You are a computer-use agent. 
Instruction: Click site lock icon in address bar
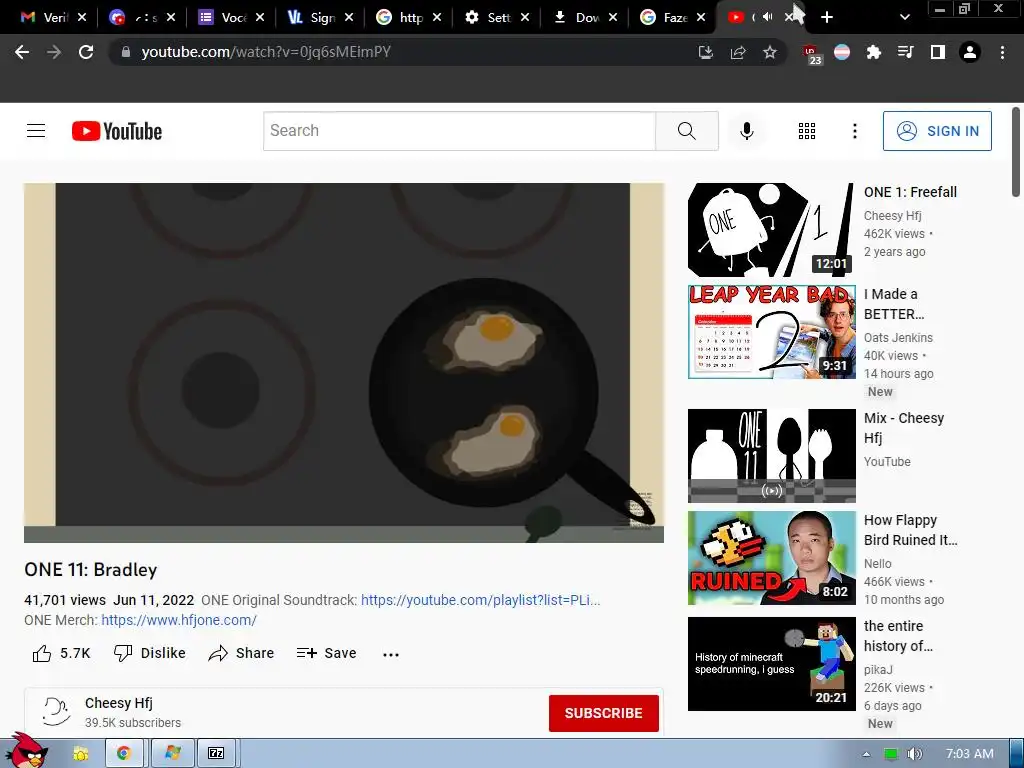coord(126,52)
